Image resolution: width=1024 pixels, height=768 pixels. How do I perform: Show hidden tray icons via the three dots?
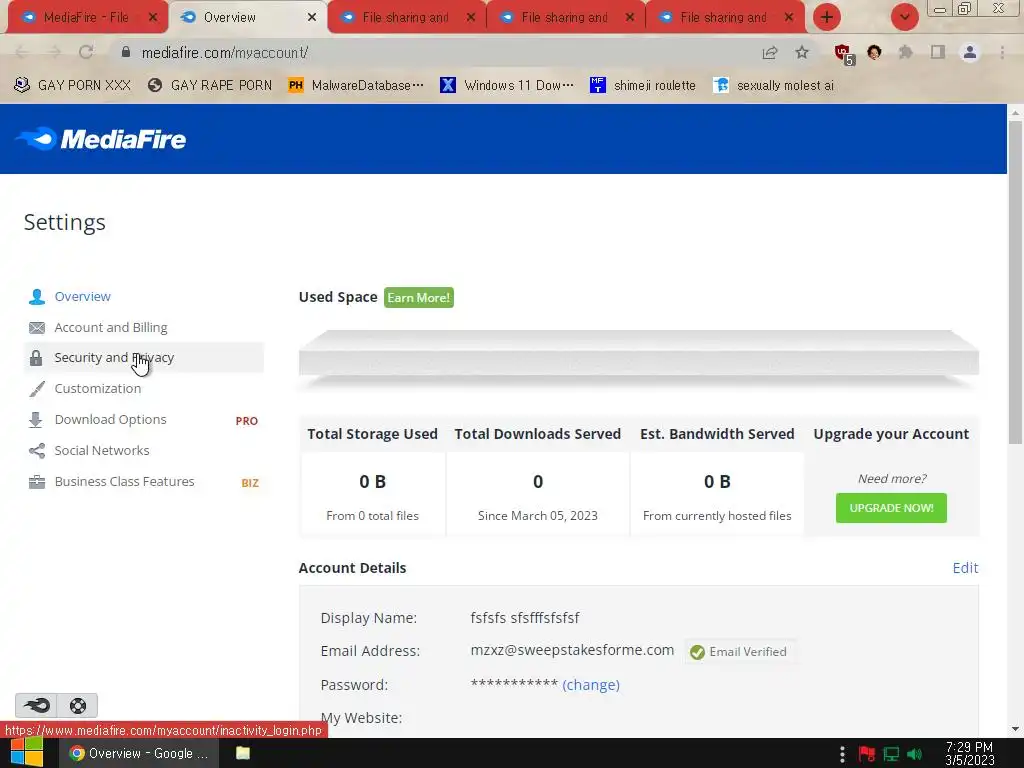coord(842,754)
